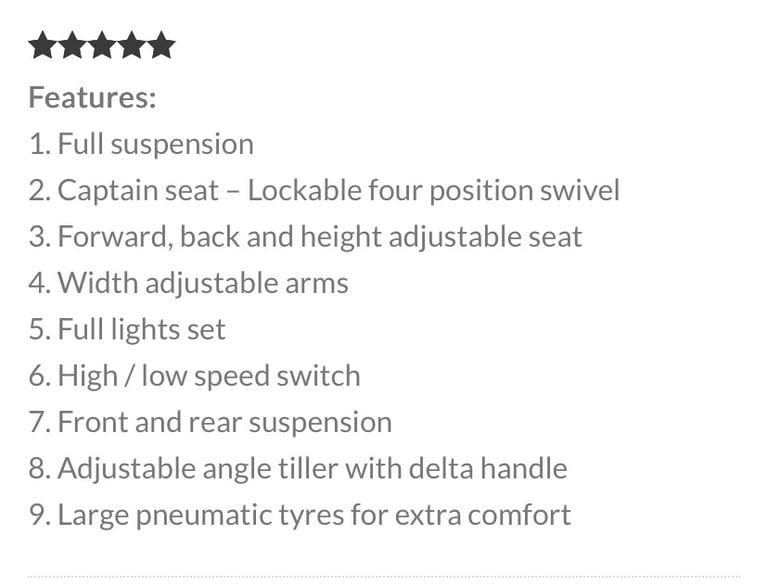Viewport: 768px width, 586px height.
Task: Click the word handle in item 8
Action: point(524,468)
